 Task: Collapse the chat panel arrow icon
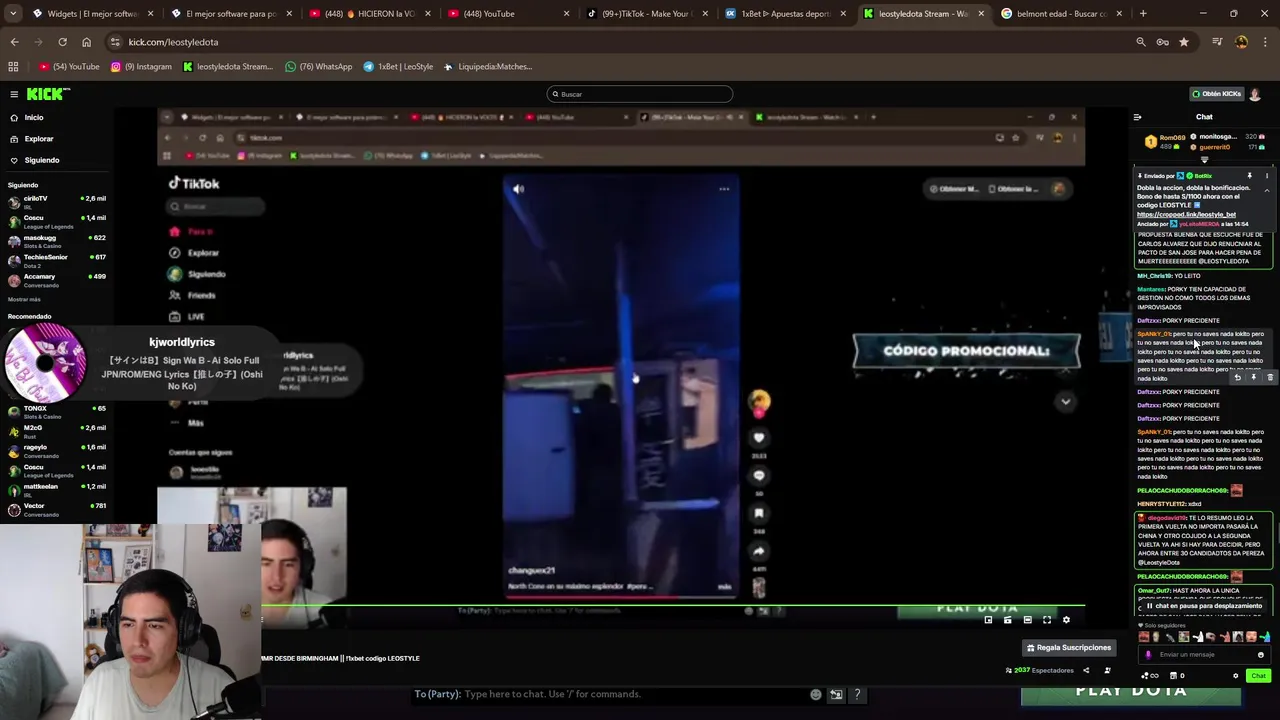pos(1137,117)
